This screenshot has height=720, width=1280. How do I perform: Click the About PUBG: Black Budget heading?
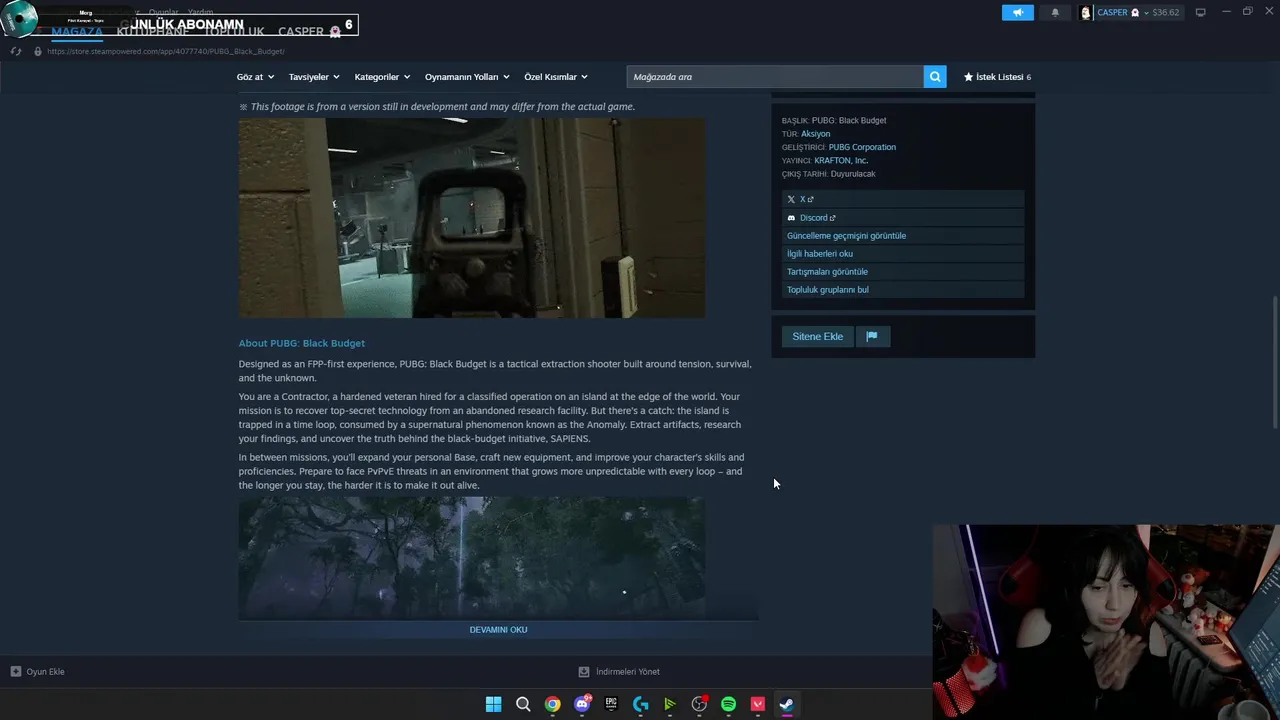click(x=301, y=343)
